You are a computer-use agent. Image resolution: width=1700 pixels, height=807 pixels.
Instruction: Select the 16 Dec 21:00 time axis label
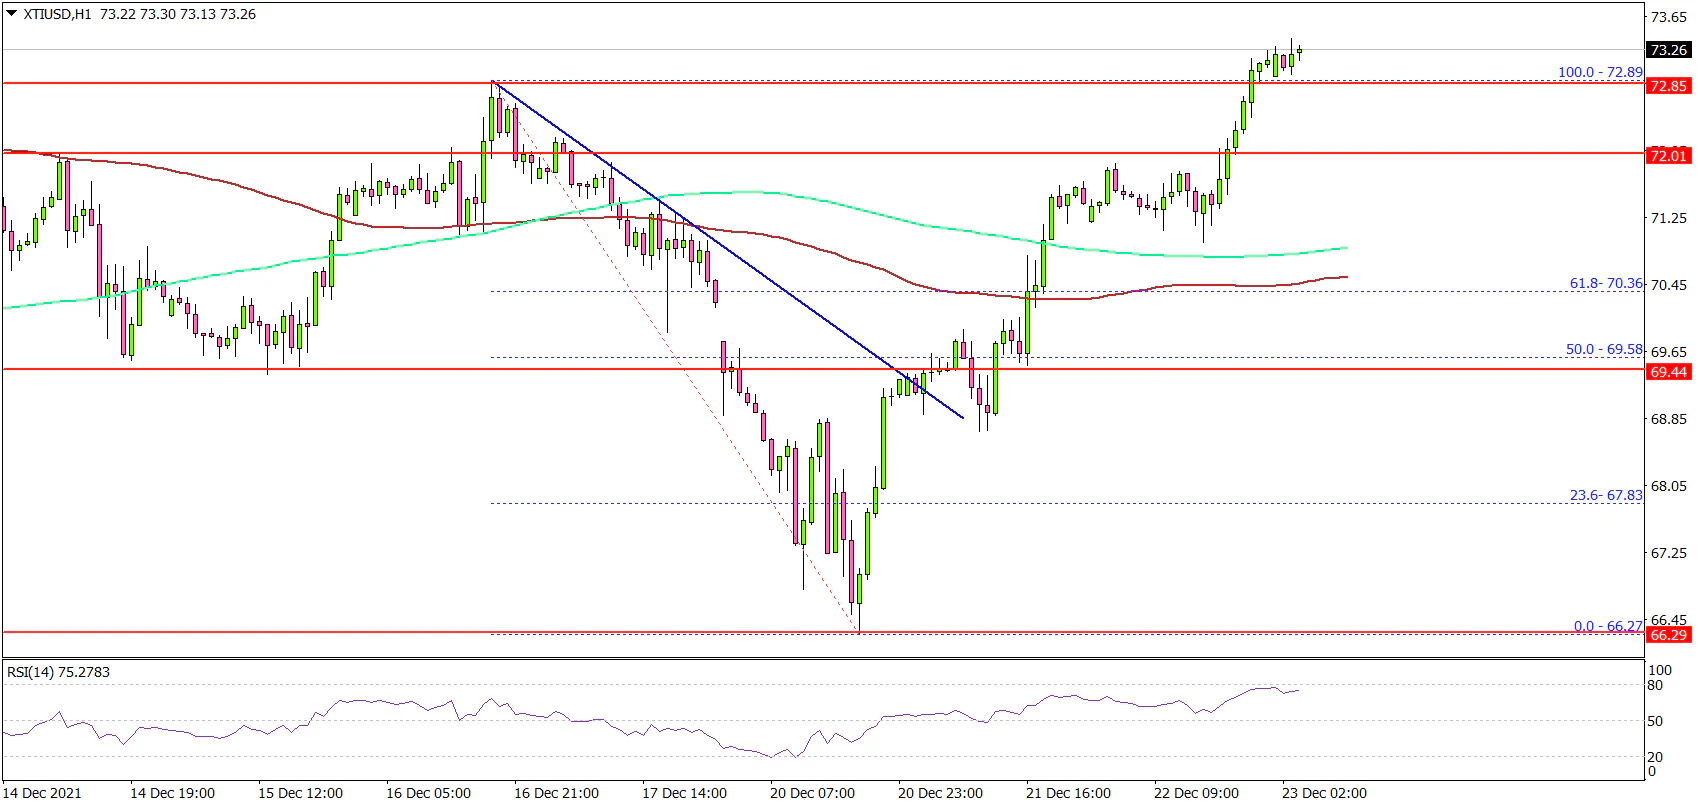click(x=557, y=793)
